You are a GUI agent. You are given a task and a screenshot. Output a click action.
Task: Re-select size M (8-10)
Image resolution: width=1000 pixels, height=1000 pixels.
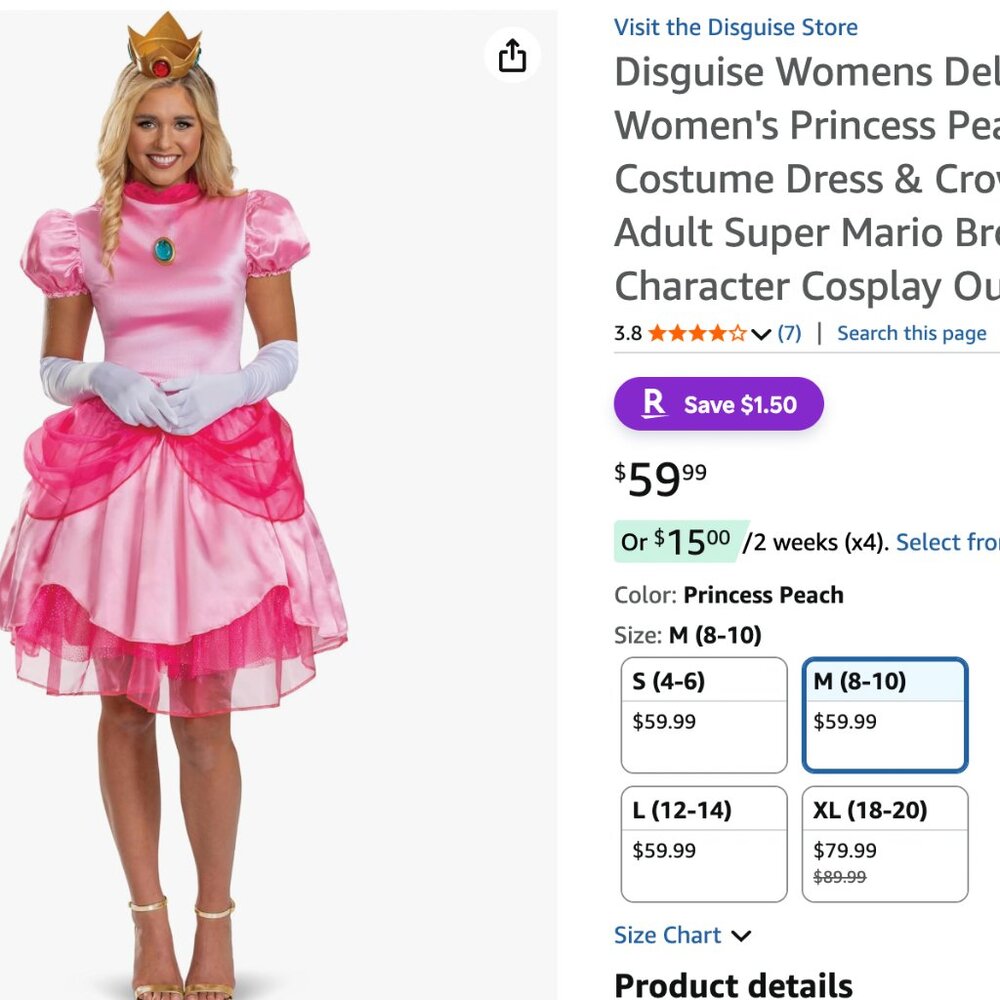point(884,713)
